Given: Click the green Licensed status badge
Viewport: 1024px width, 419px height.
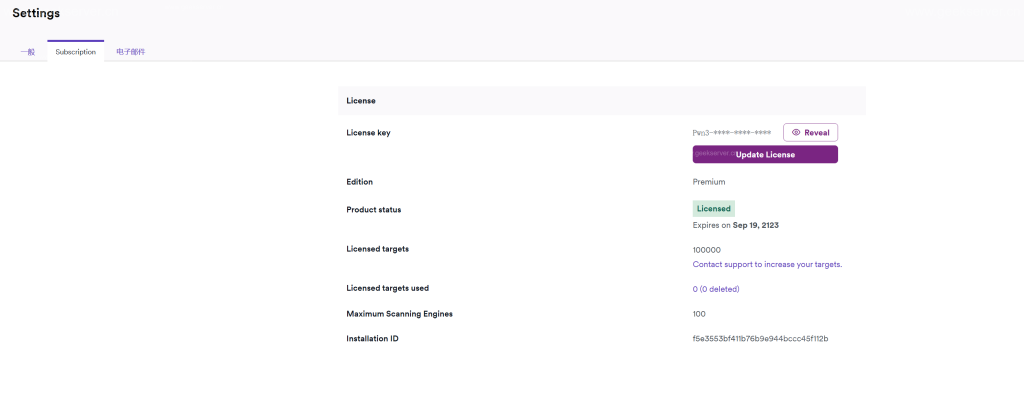Looking at the screenshot, I should pos(713,209).
